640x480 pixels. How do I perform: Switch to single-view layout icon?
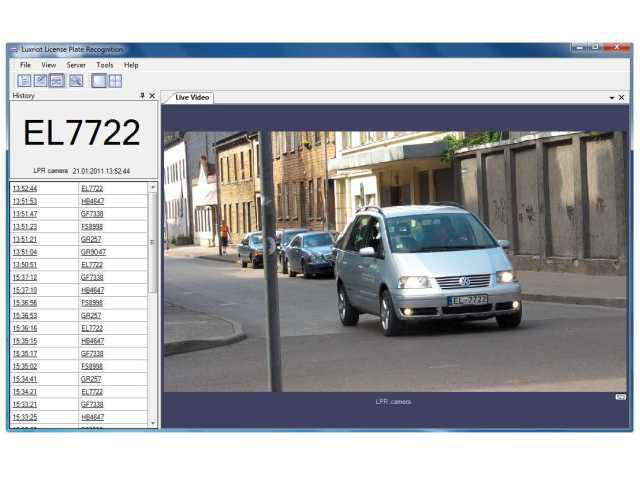coord(99,81)
